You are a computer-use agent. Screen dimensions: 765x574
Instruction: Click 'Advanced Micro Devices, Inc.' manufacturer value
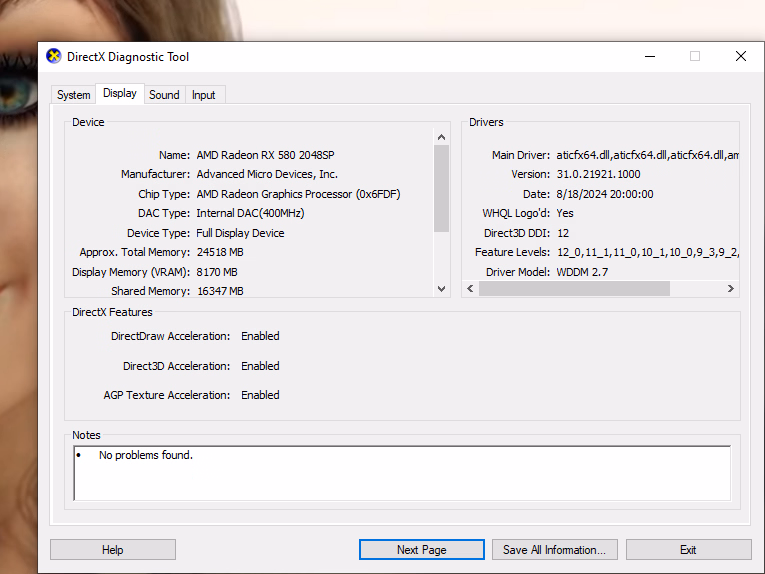point(267,174)
